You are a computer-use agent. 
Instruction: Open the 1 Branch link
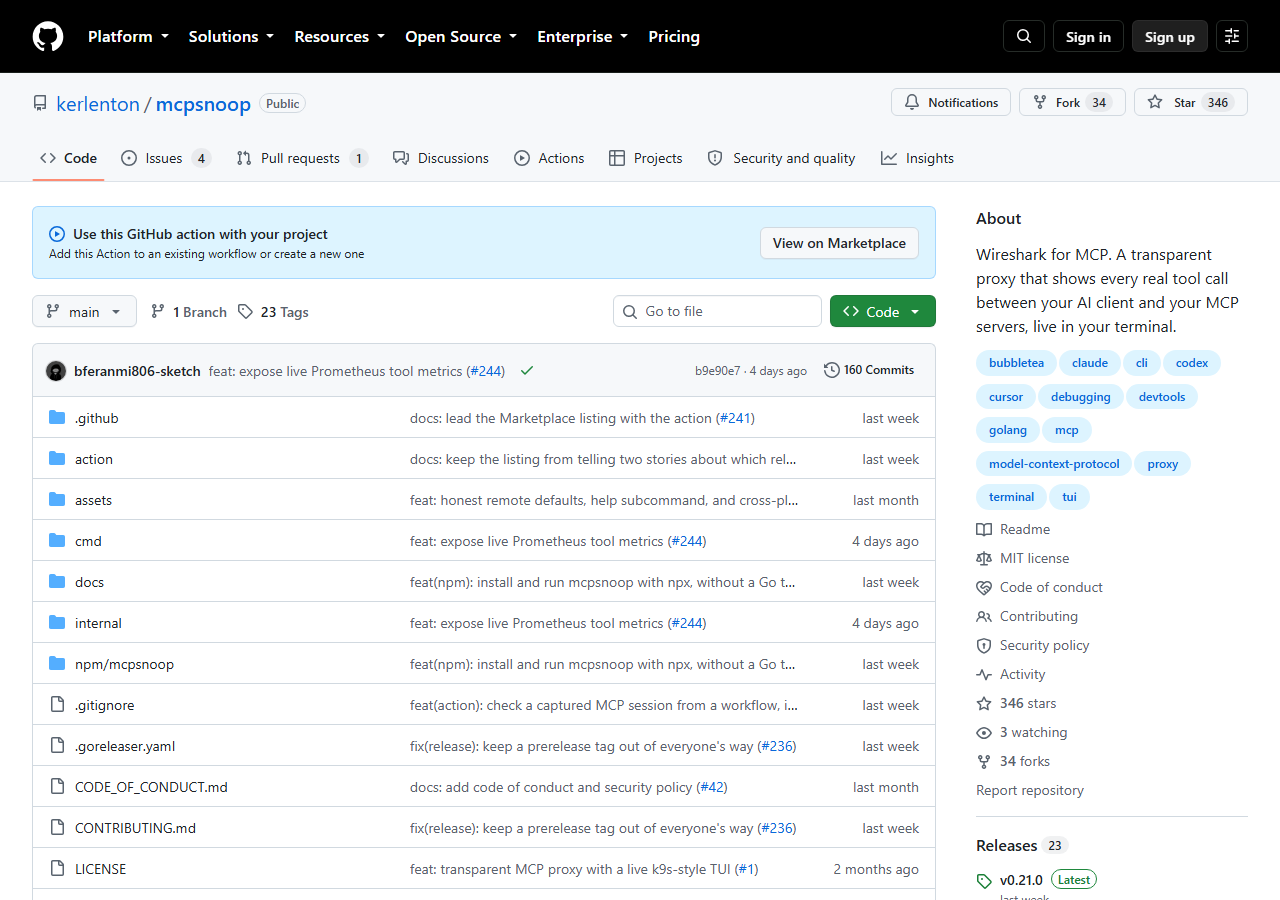tap(189, 312)
